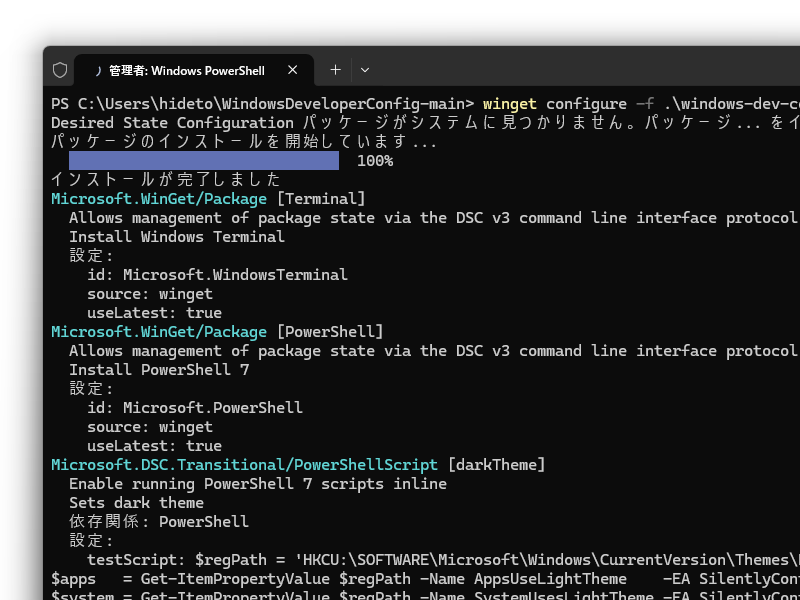800x600 pixels.
Task: Click the 'Install PowerShell 7' line
Action: (159, 369)
